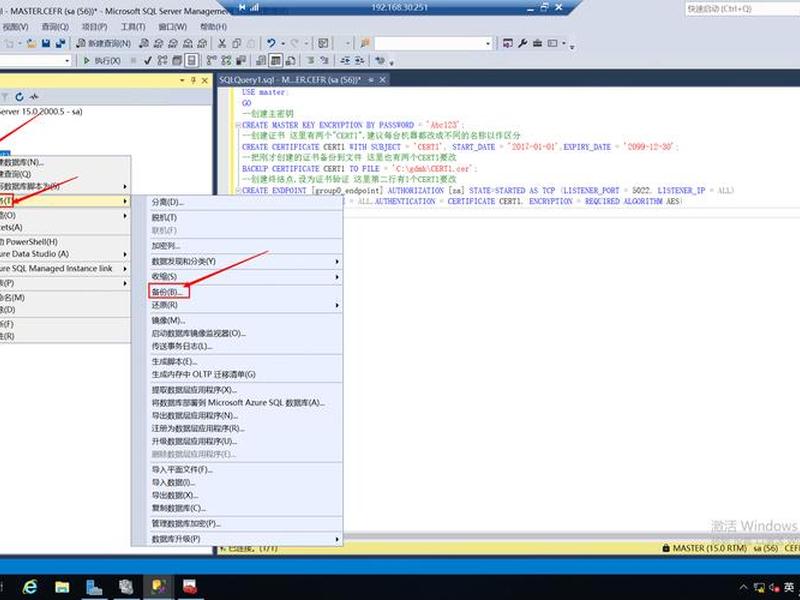The width and height of the screenshot is (800, 600).
Task: Click the 新建查询(N) button
Action: click(x=104, y=43)
